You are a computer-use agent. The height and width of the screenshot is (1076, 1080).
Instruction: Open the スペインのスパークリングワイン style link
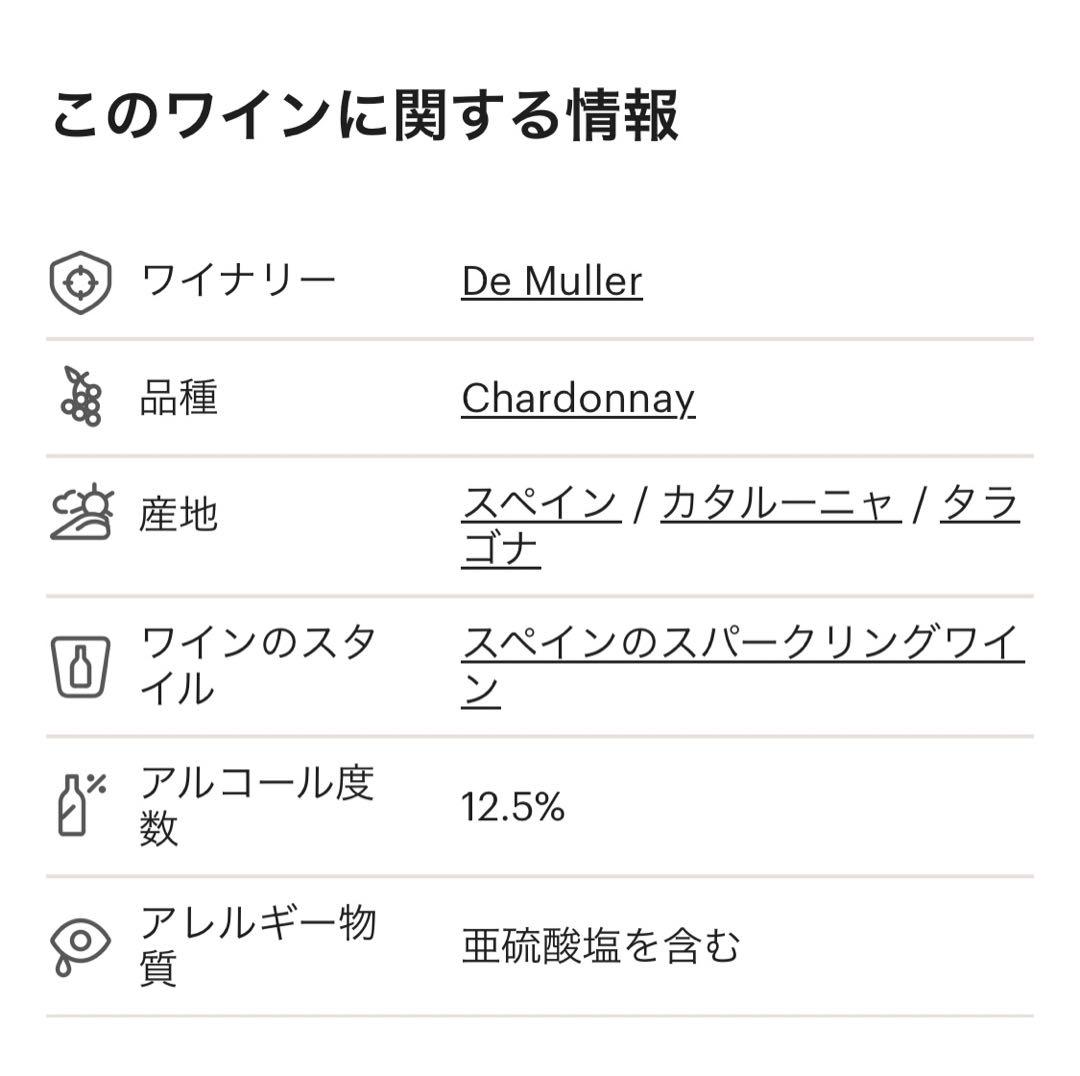(x=742, y=666)
